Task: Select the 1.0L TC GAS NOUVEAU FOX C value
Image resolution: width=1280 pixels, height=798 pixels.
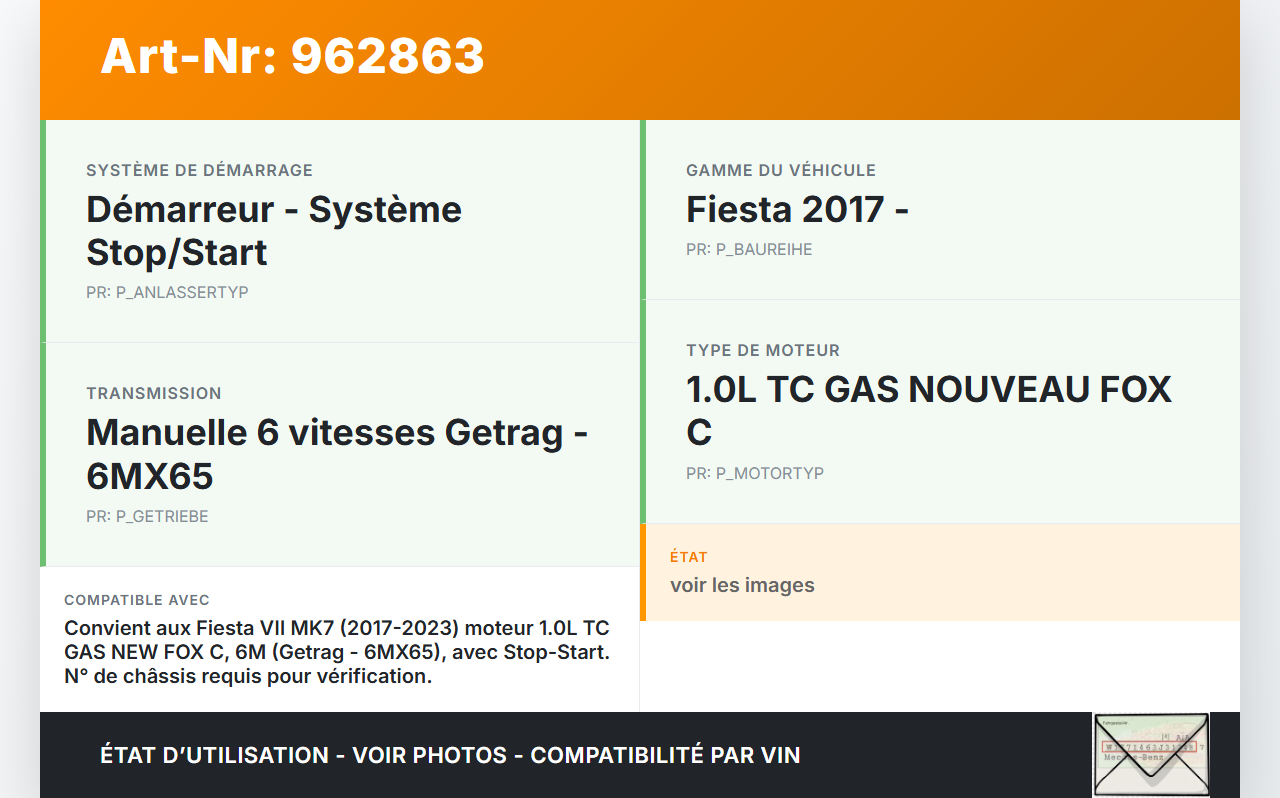Action: 928,410
